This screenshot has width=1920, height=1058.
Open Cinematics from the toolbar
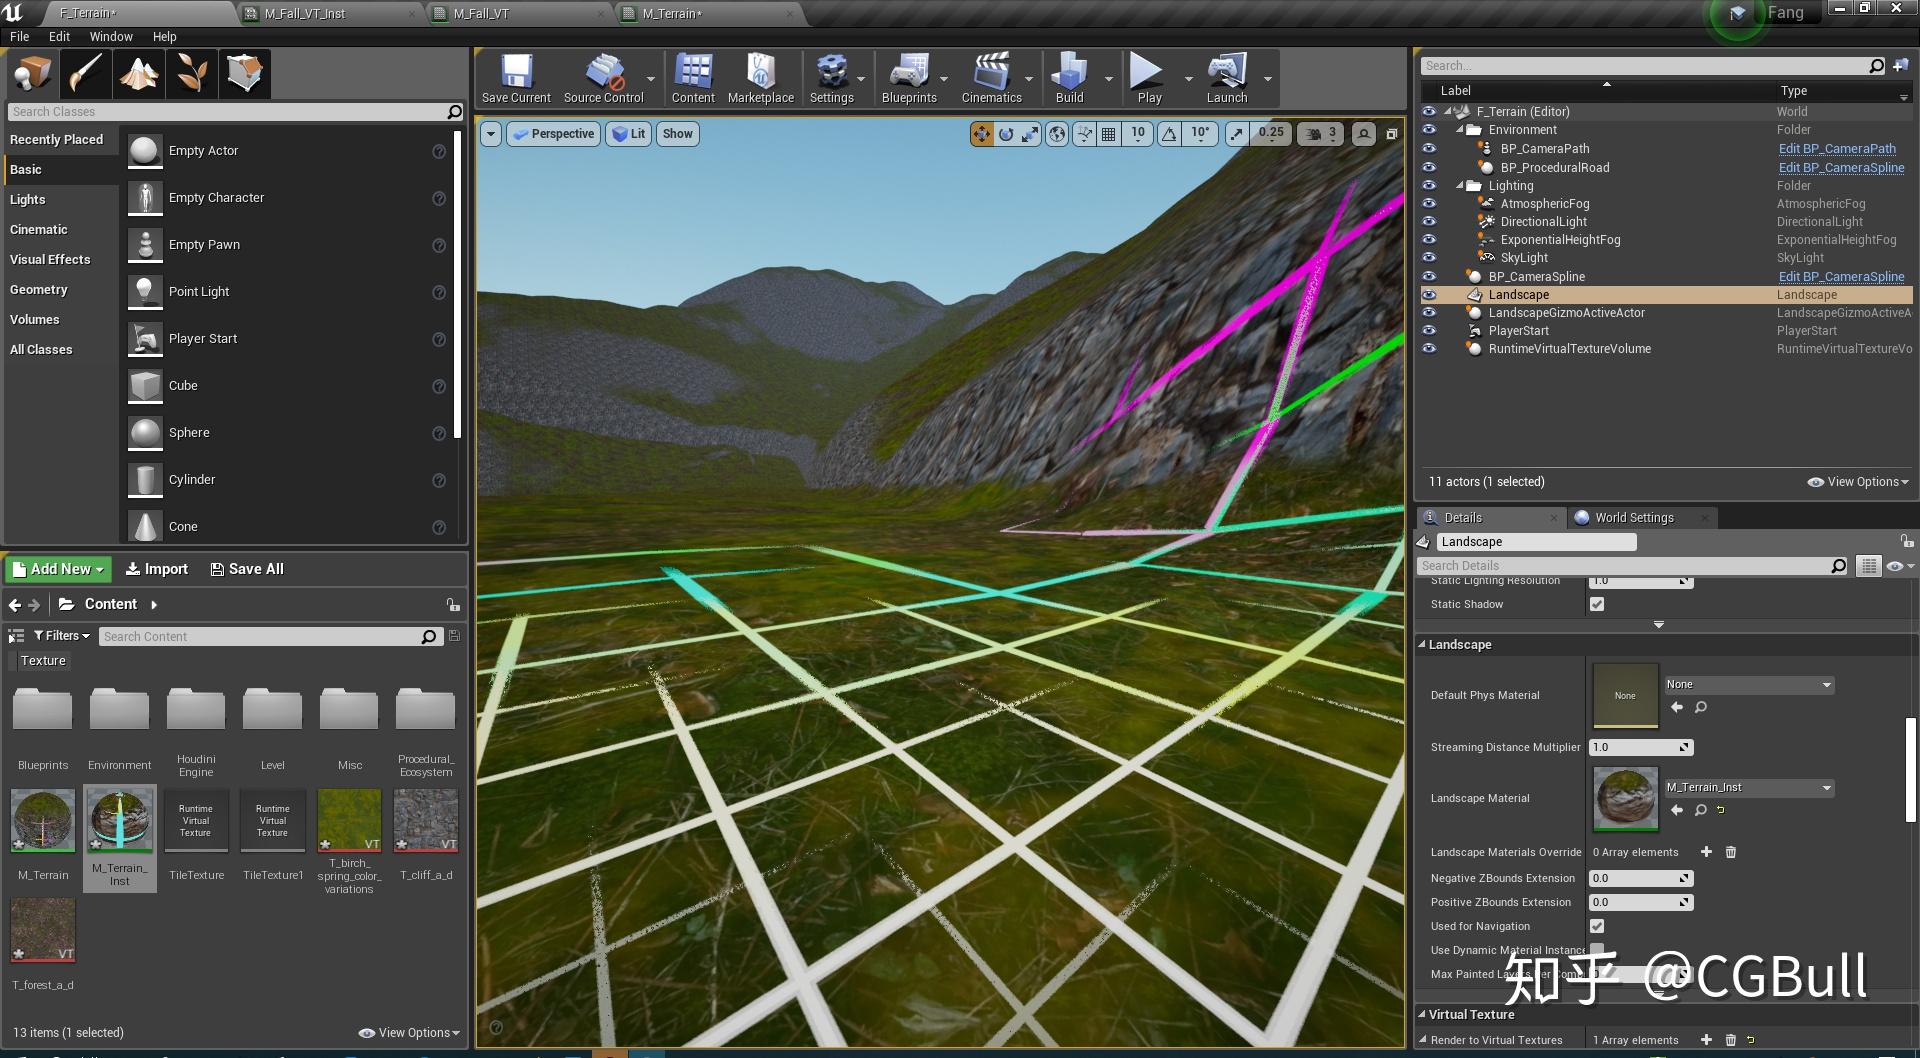(991, 77)
